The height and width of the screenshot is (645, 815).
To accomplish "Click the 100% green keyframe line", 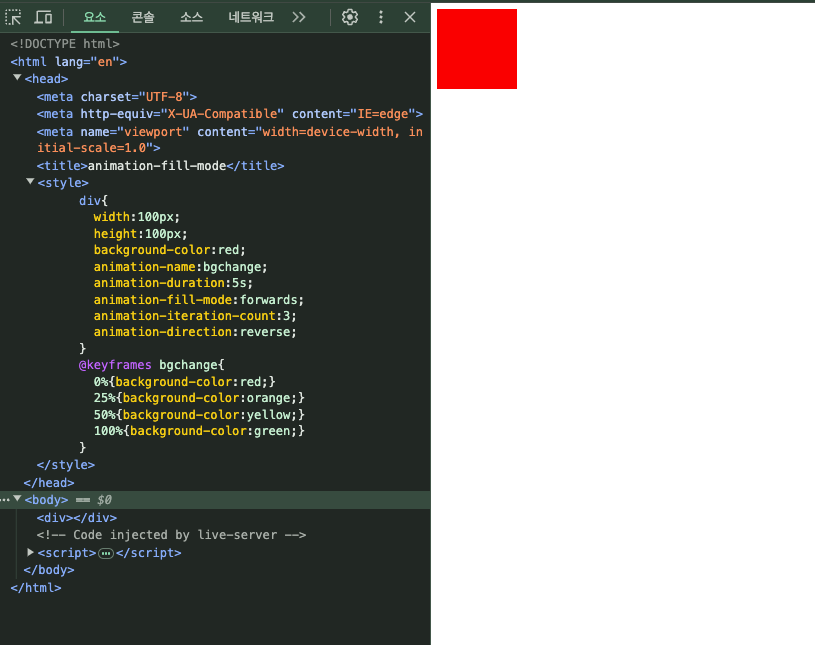I will tap(199, 431).
